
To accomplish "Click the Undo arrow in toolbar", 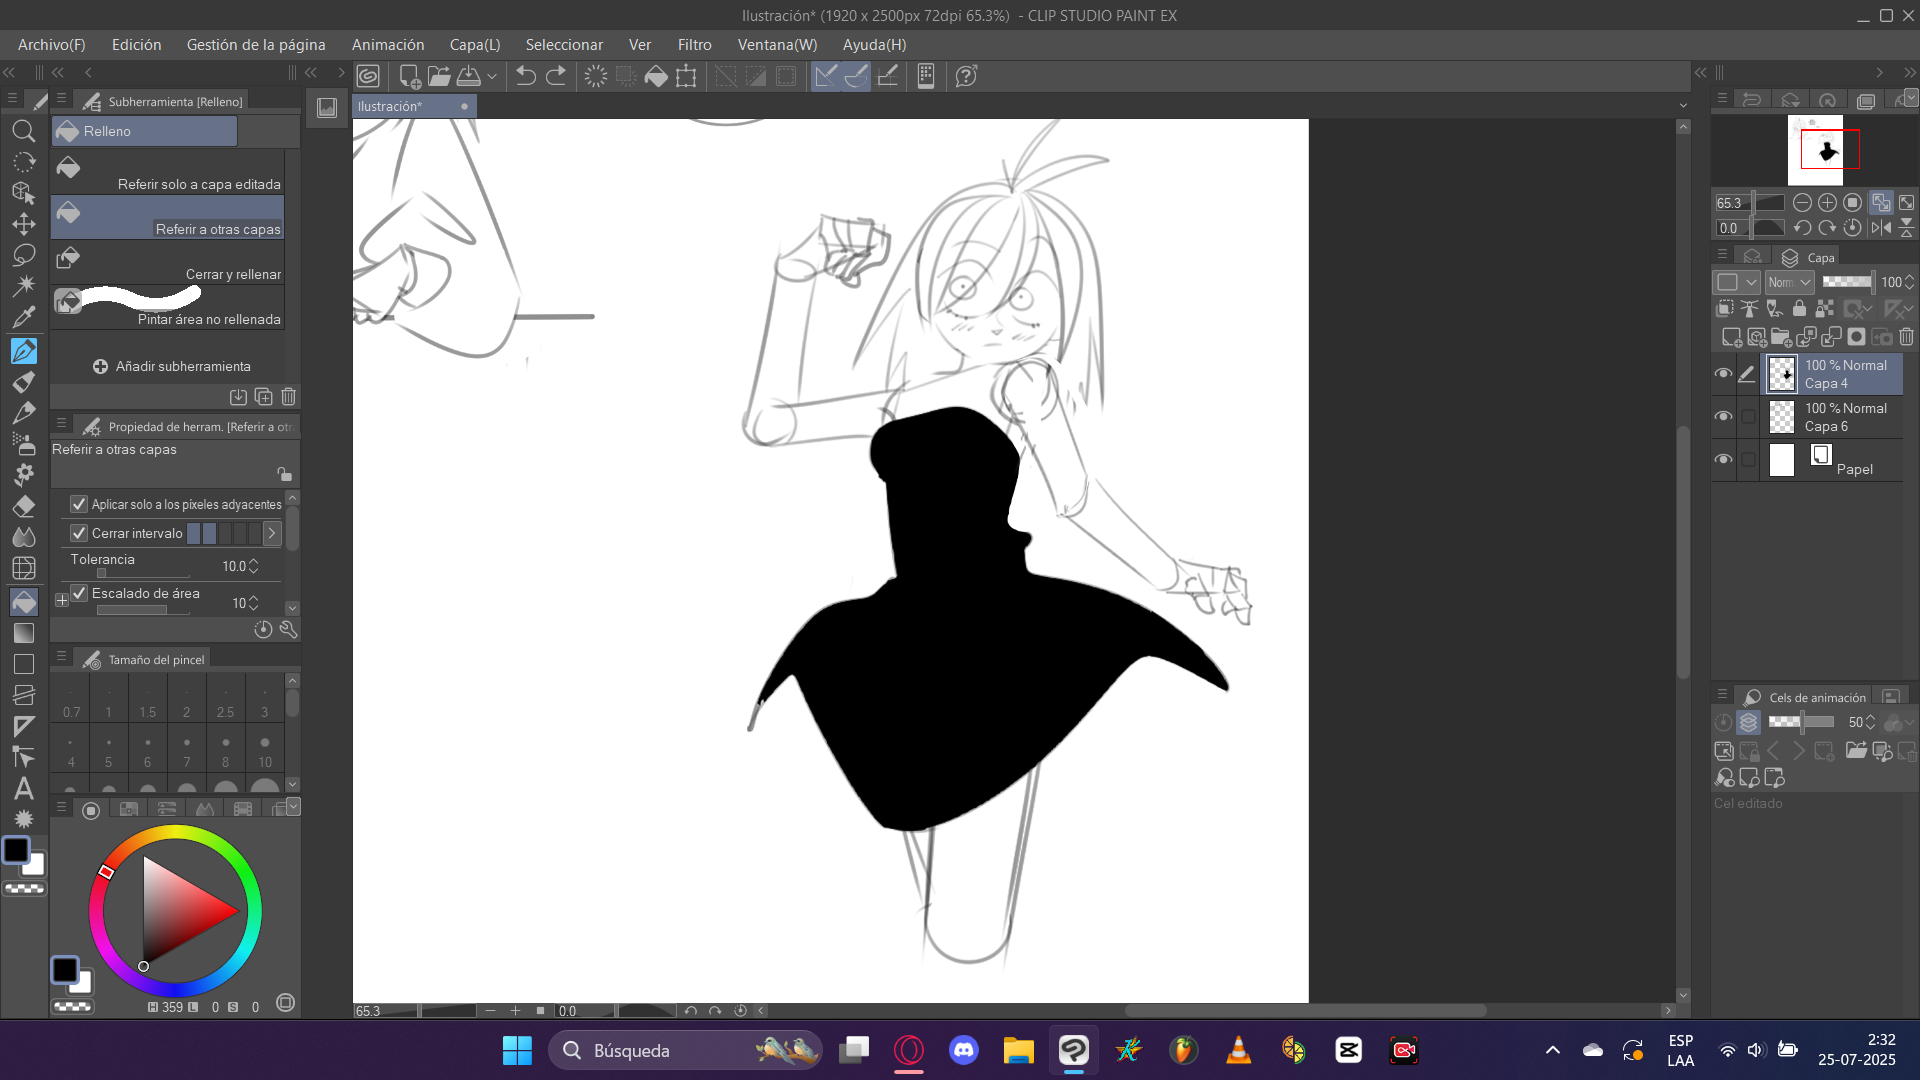I will click(x=526, y=76).
